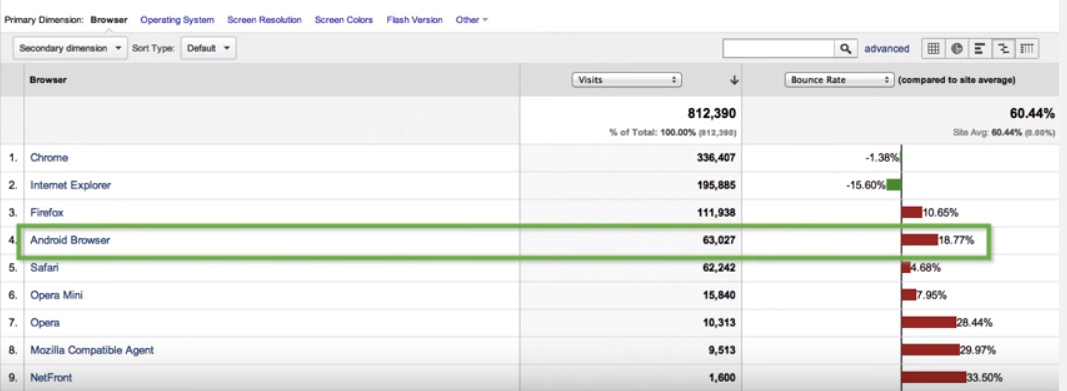Open the Opera row link
Viewport: 1067px width, 391px height.
tap(45, 322)
